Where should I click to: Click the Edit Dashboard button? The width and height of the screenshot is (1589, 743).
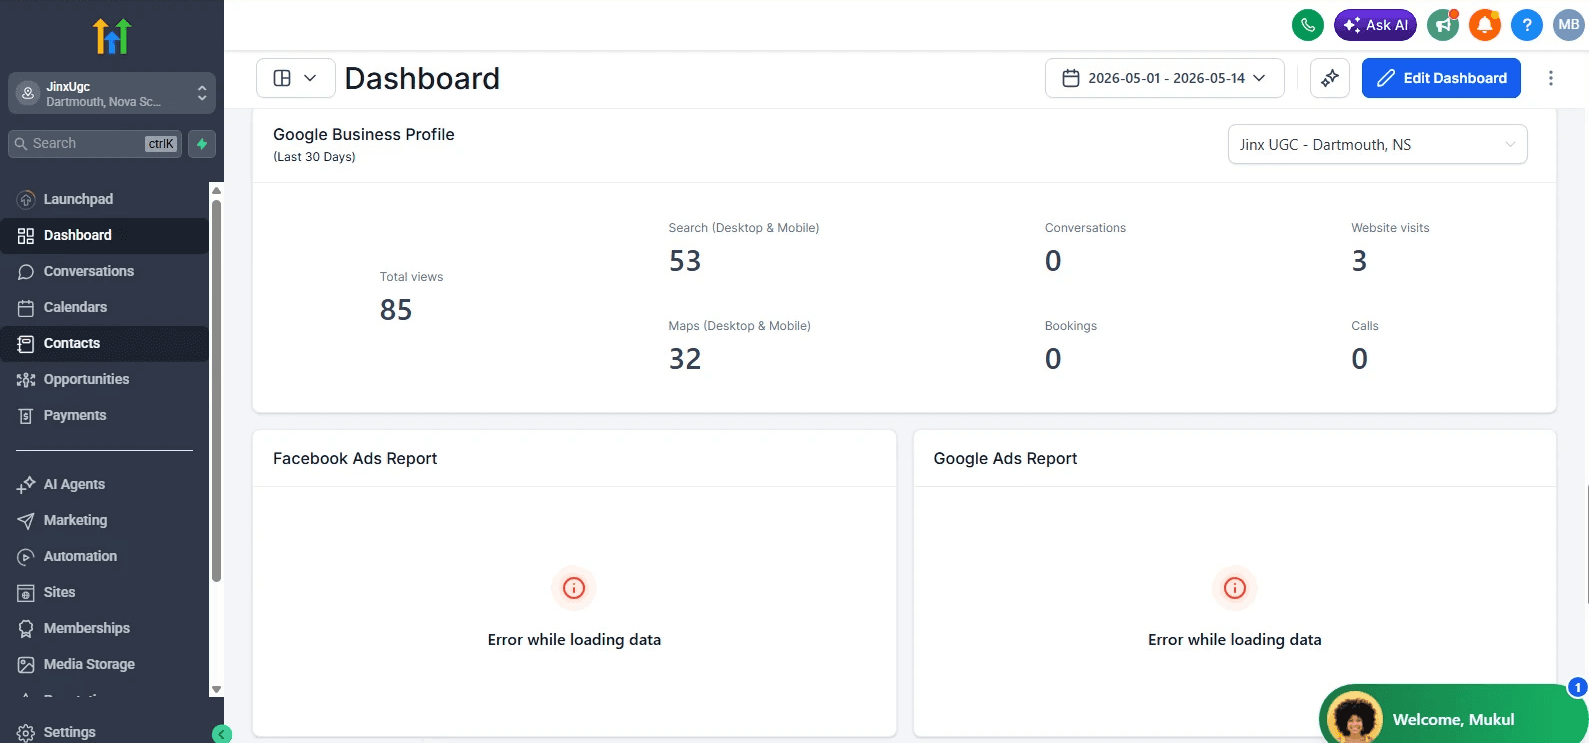pyautogui.click(x=1441, y=78)
